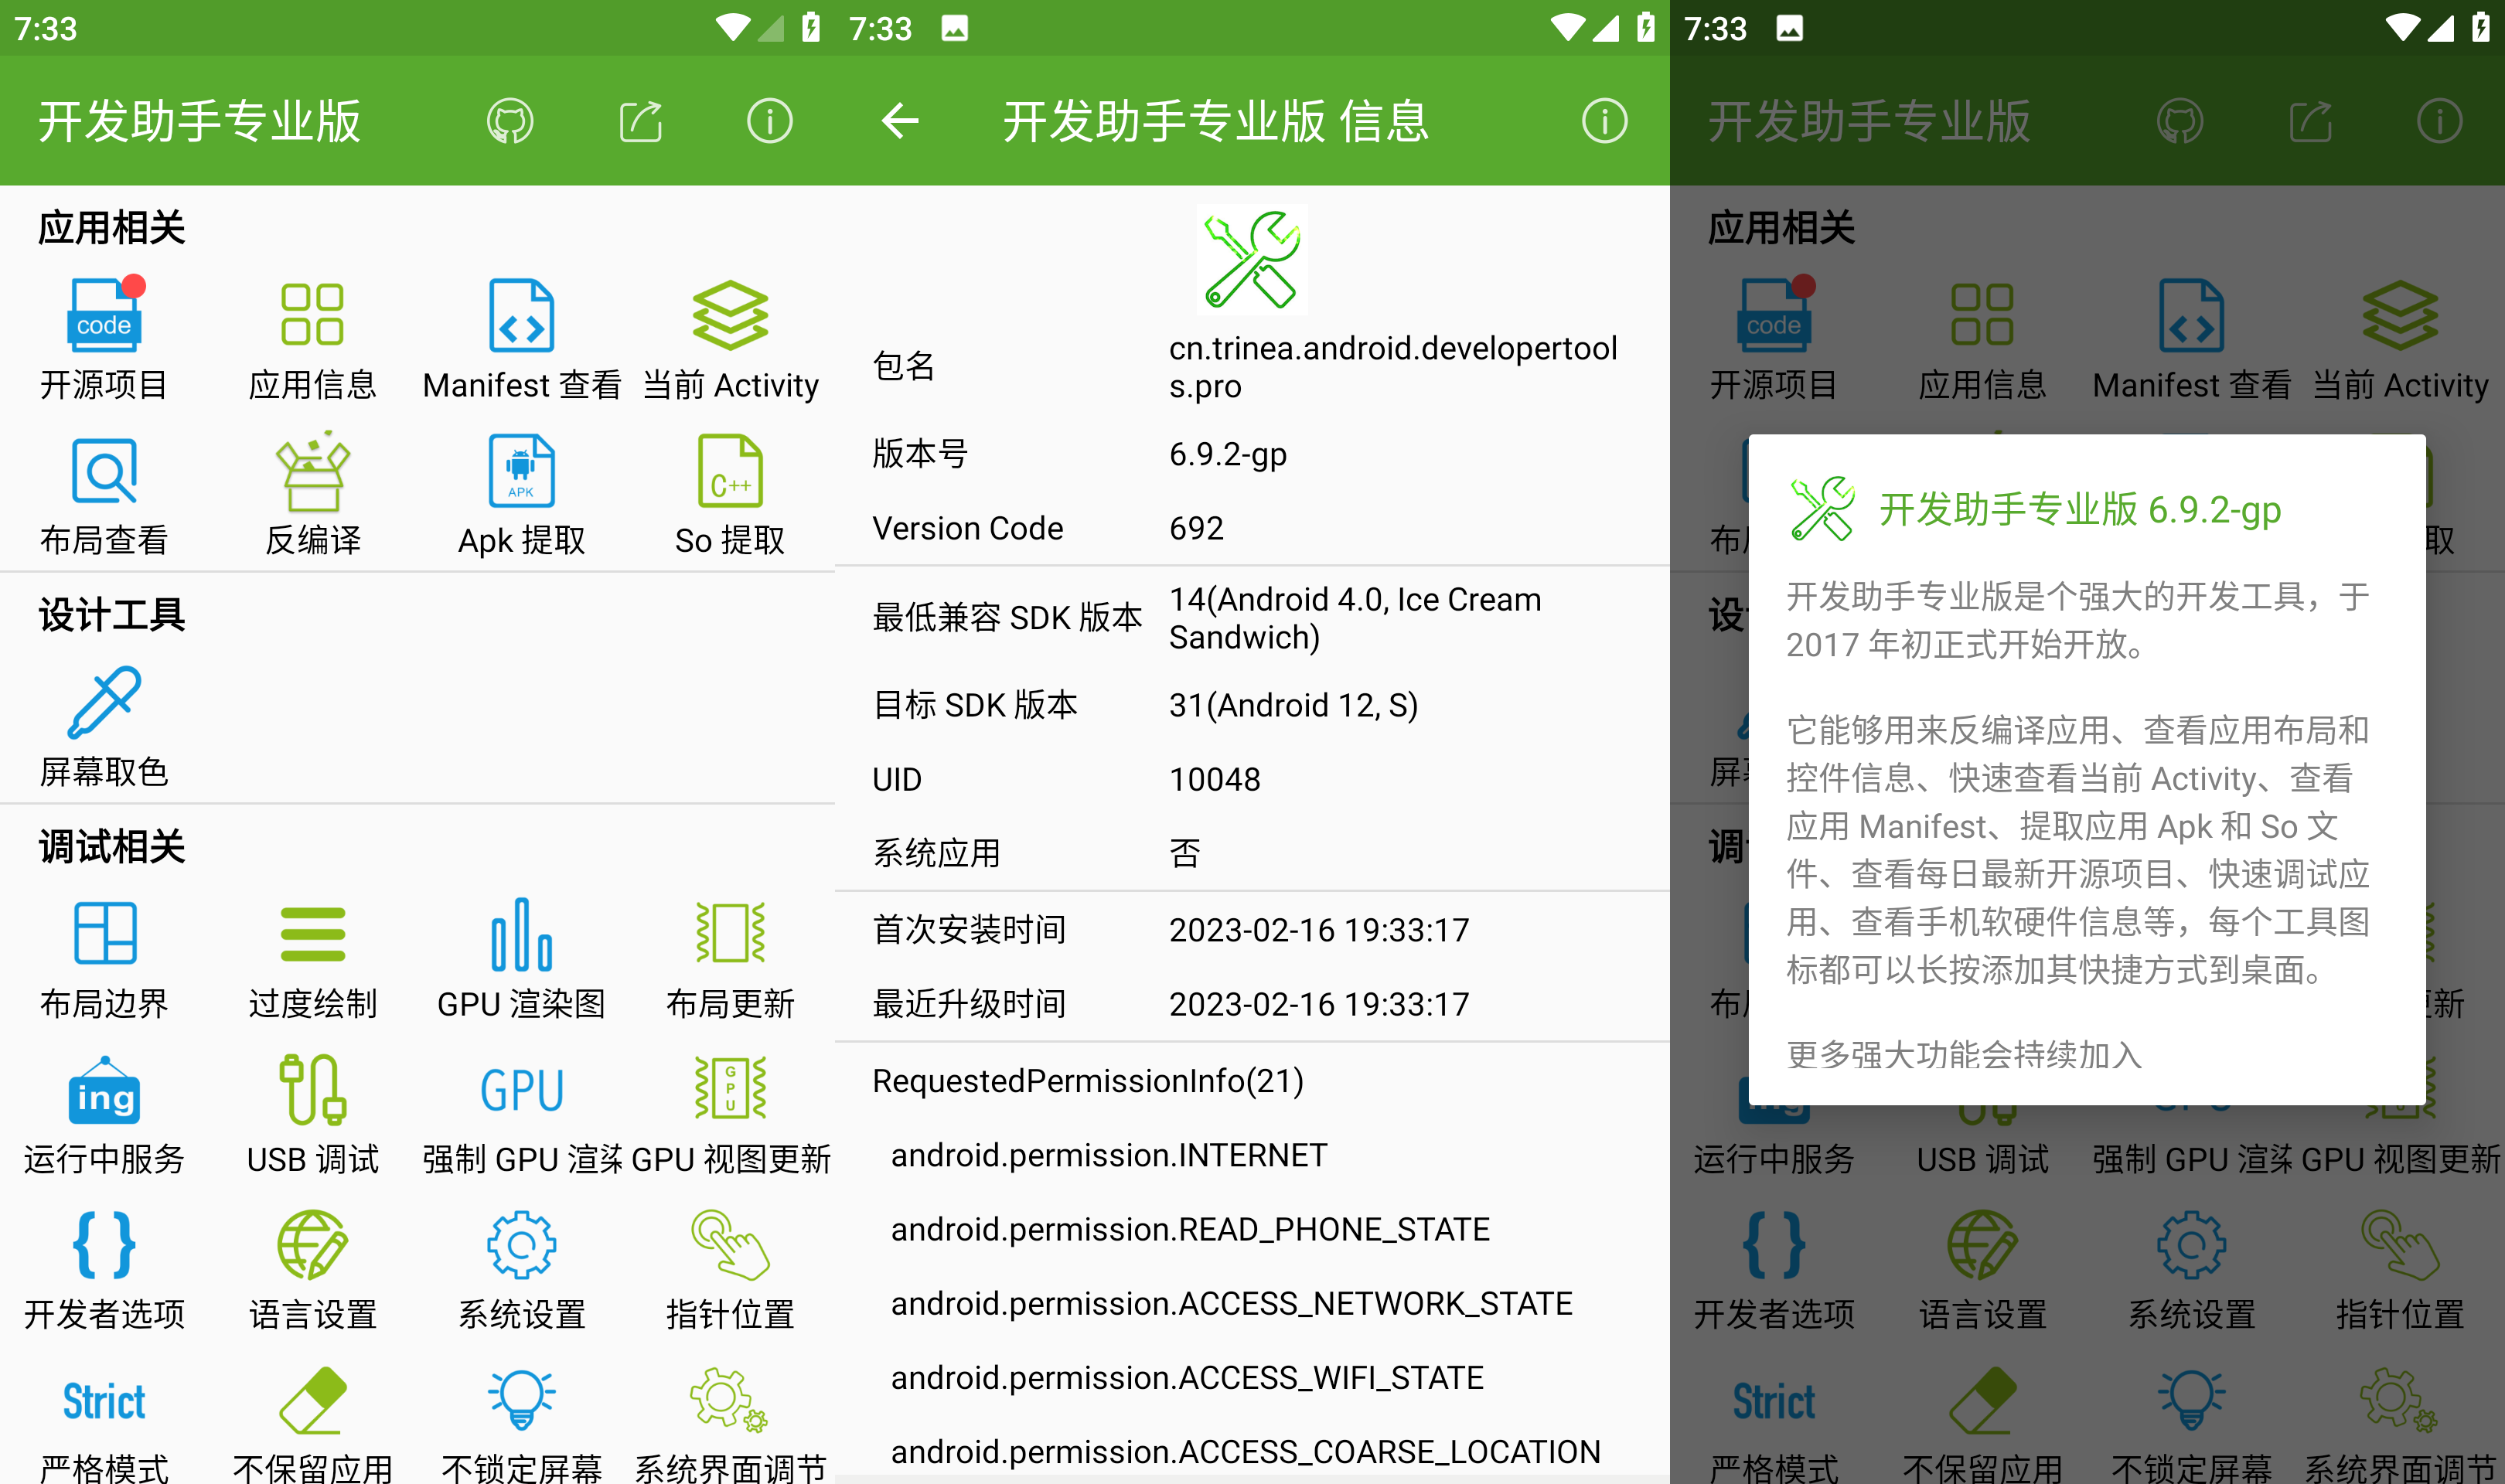Tap 应用相关 section heading in left screen
The height and width of the screenshot is (1484, 2505).
[112, 228]
